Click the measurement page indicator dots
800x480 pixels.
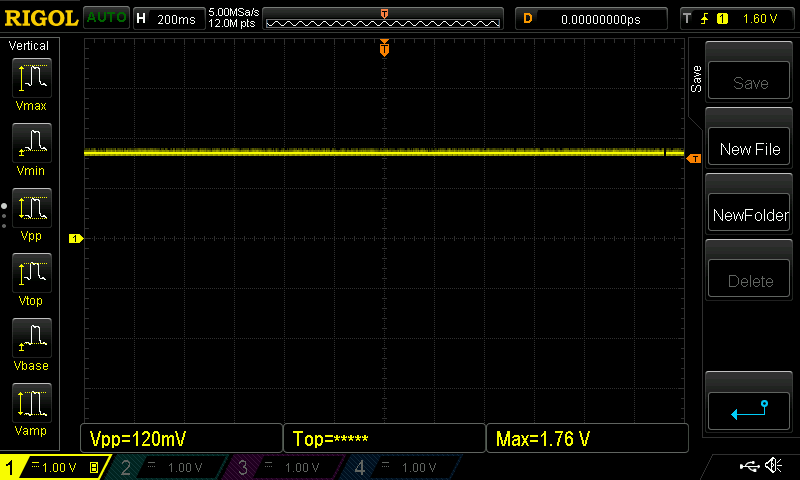(4, 216)
